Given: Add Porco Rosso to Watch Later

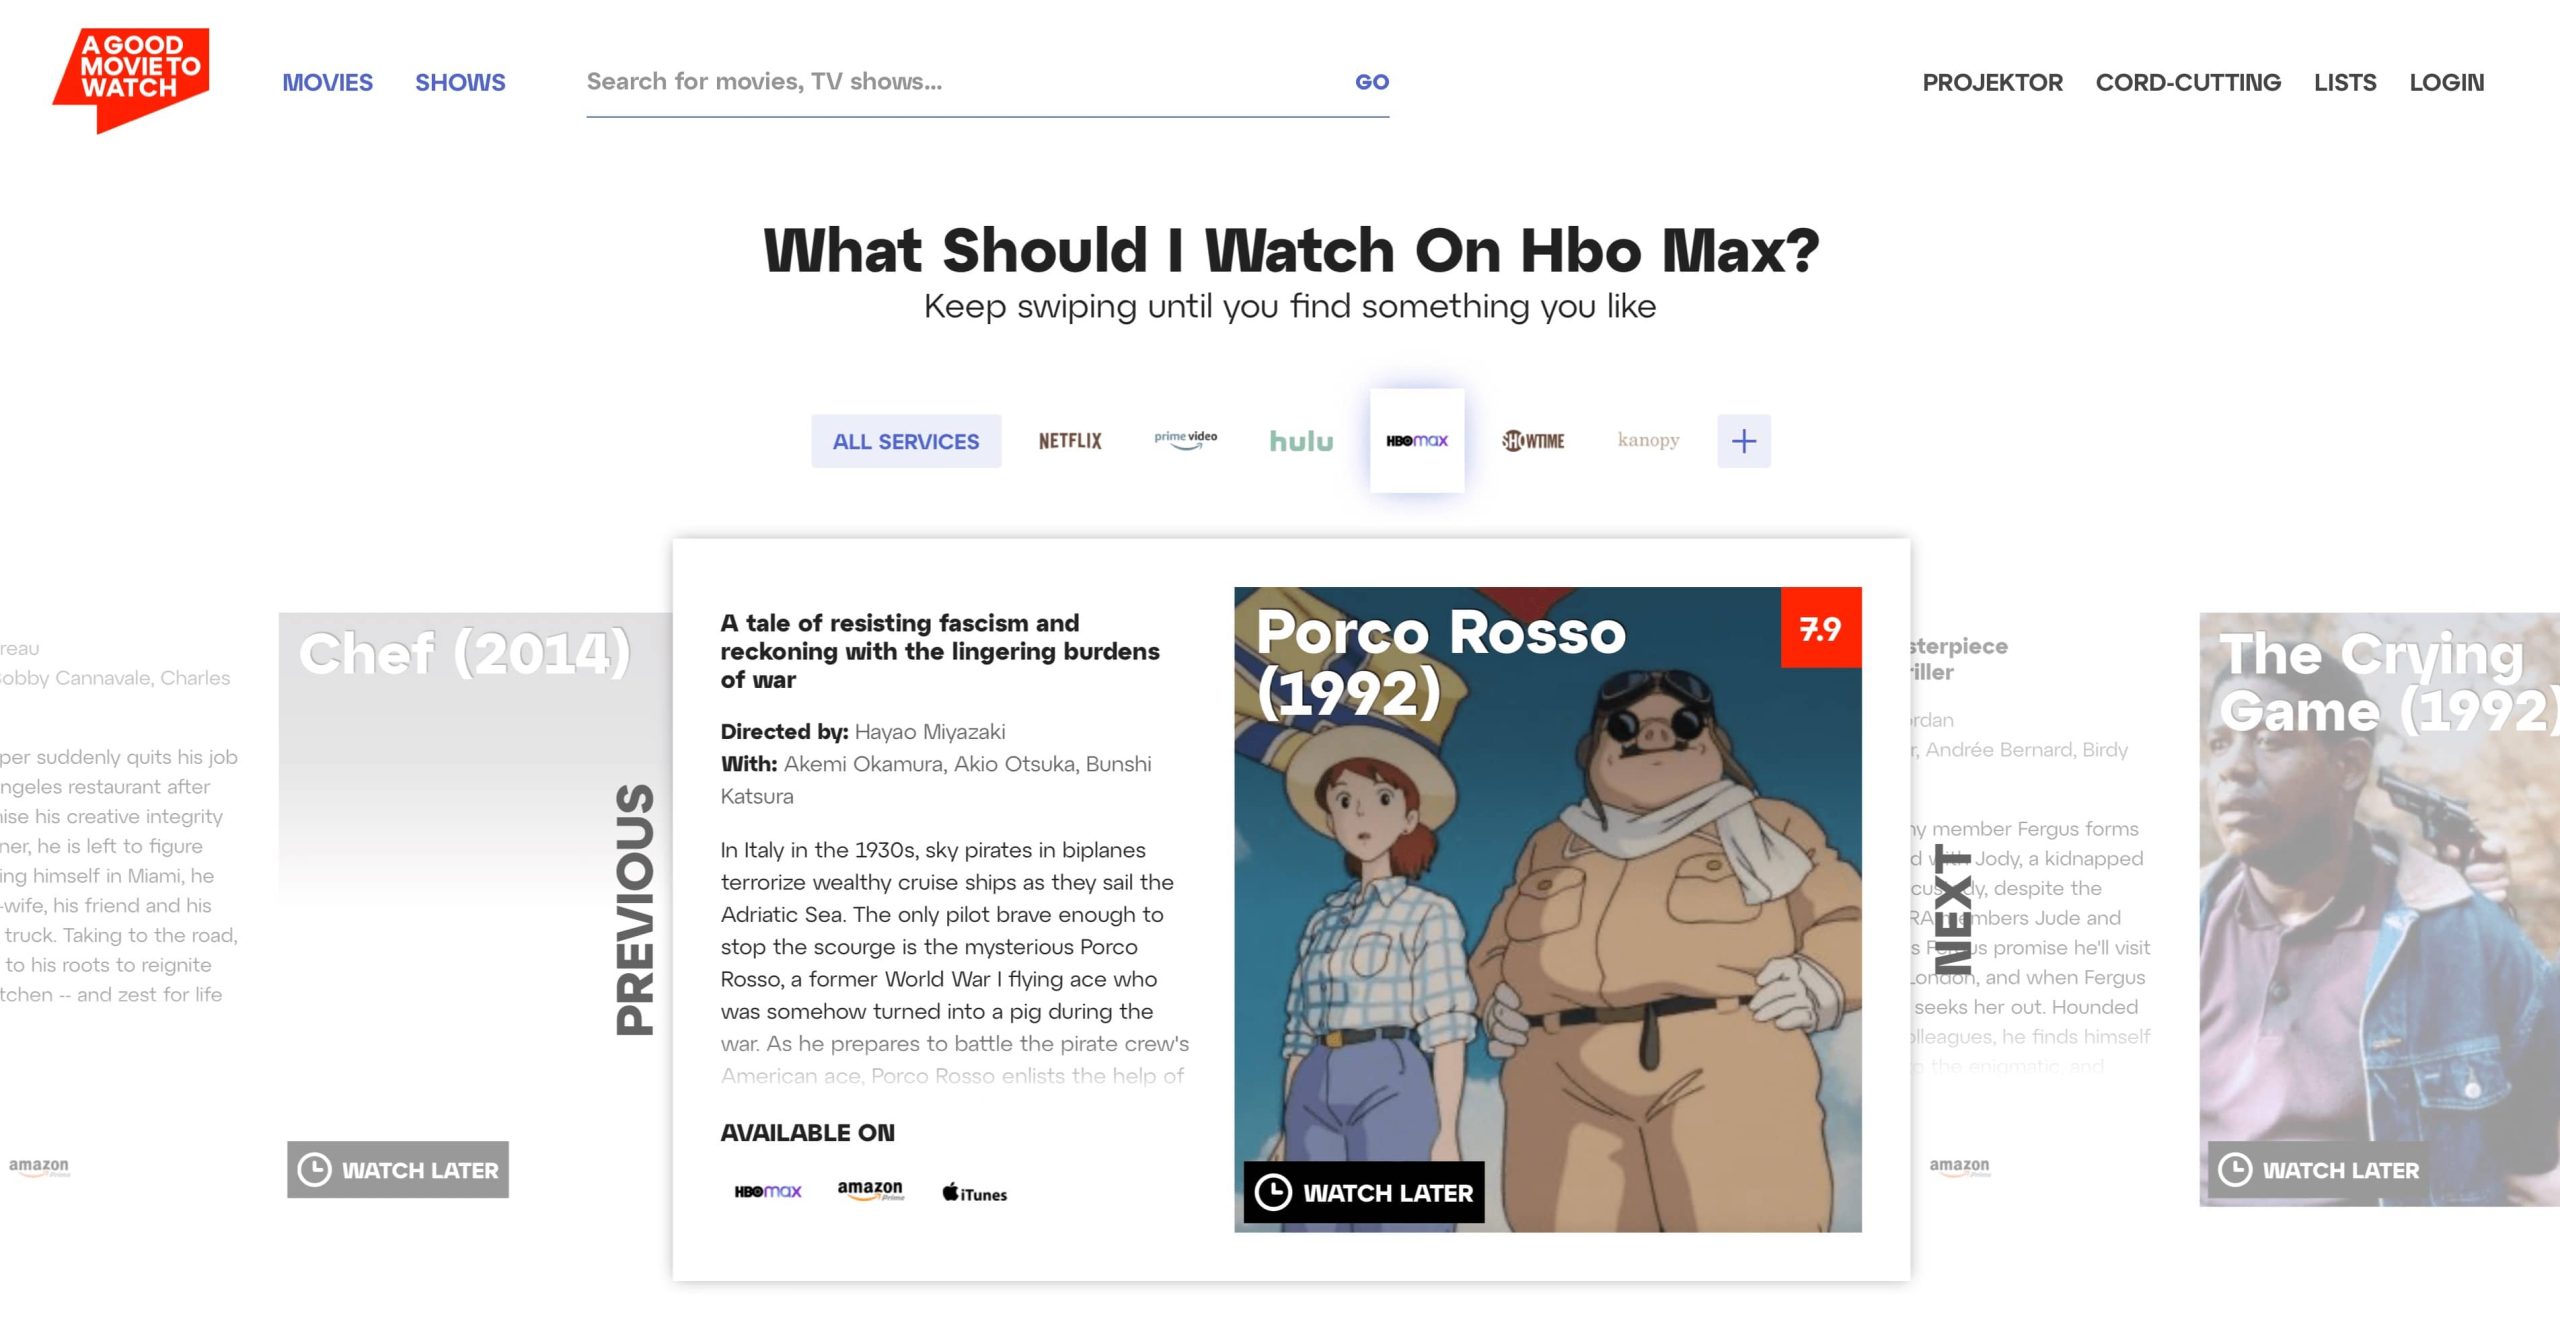Looking at the screenshot, I should pyautogui.click(x=1363, y=1192).
